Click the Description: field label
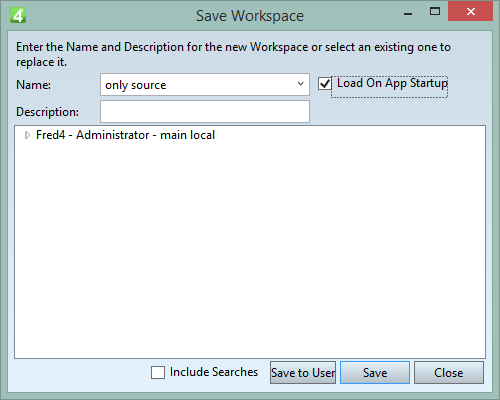This screenshot has height=400, width=500. [47, 112]
